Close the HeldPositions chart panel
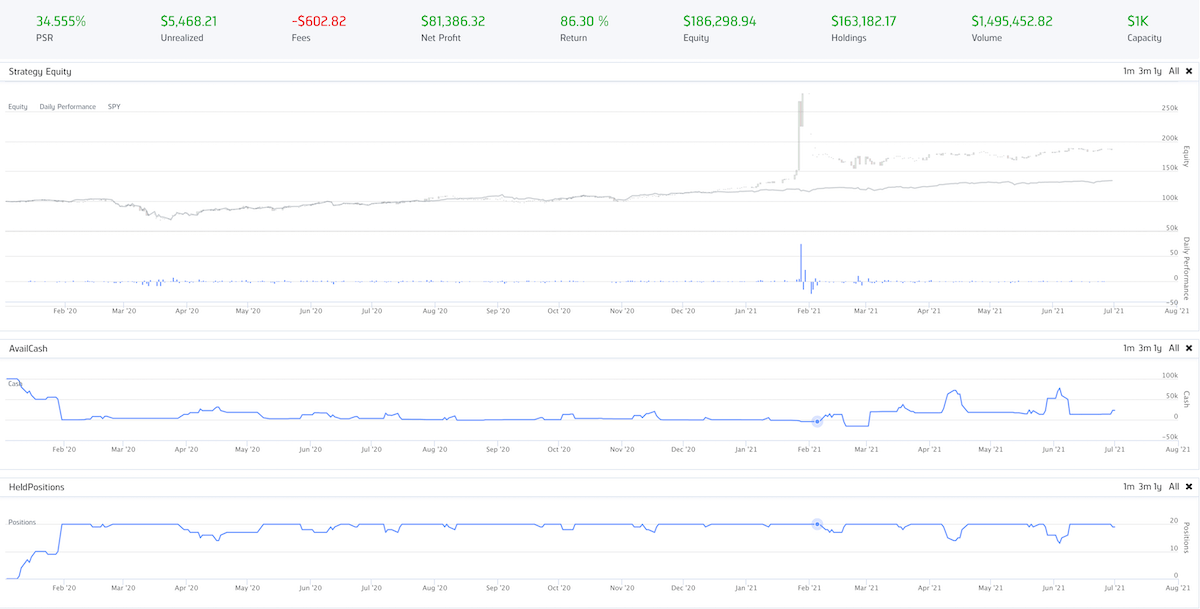The image size is (1200, 609). click(1189, 486)
